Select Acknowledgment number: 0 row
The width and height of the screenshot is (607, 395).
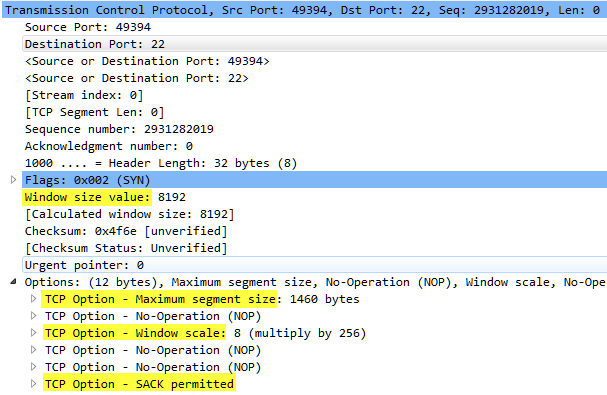109,146
